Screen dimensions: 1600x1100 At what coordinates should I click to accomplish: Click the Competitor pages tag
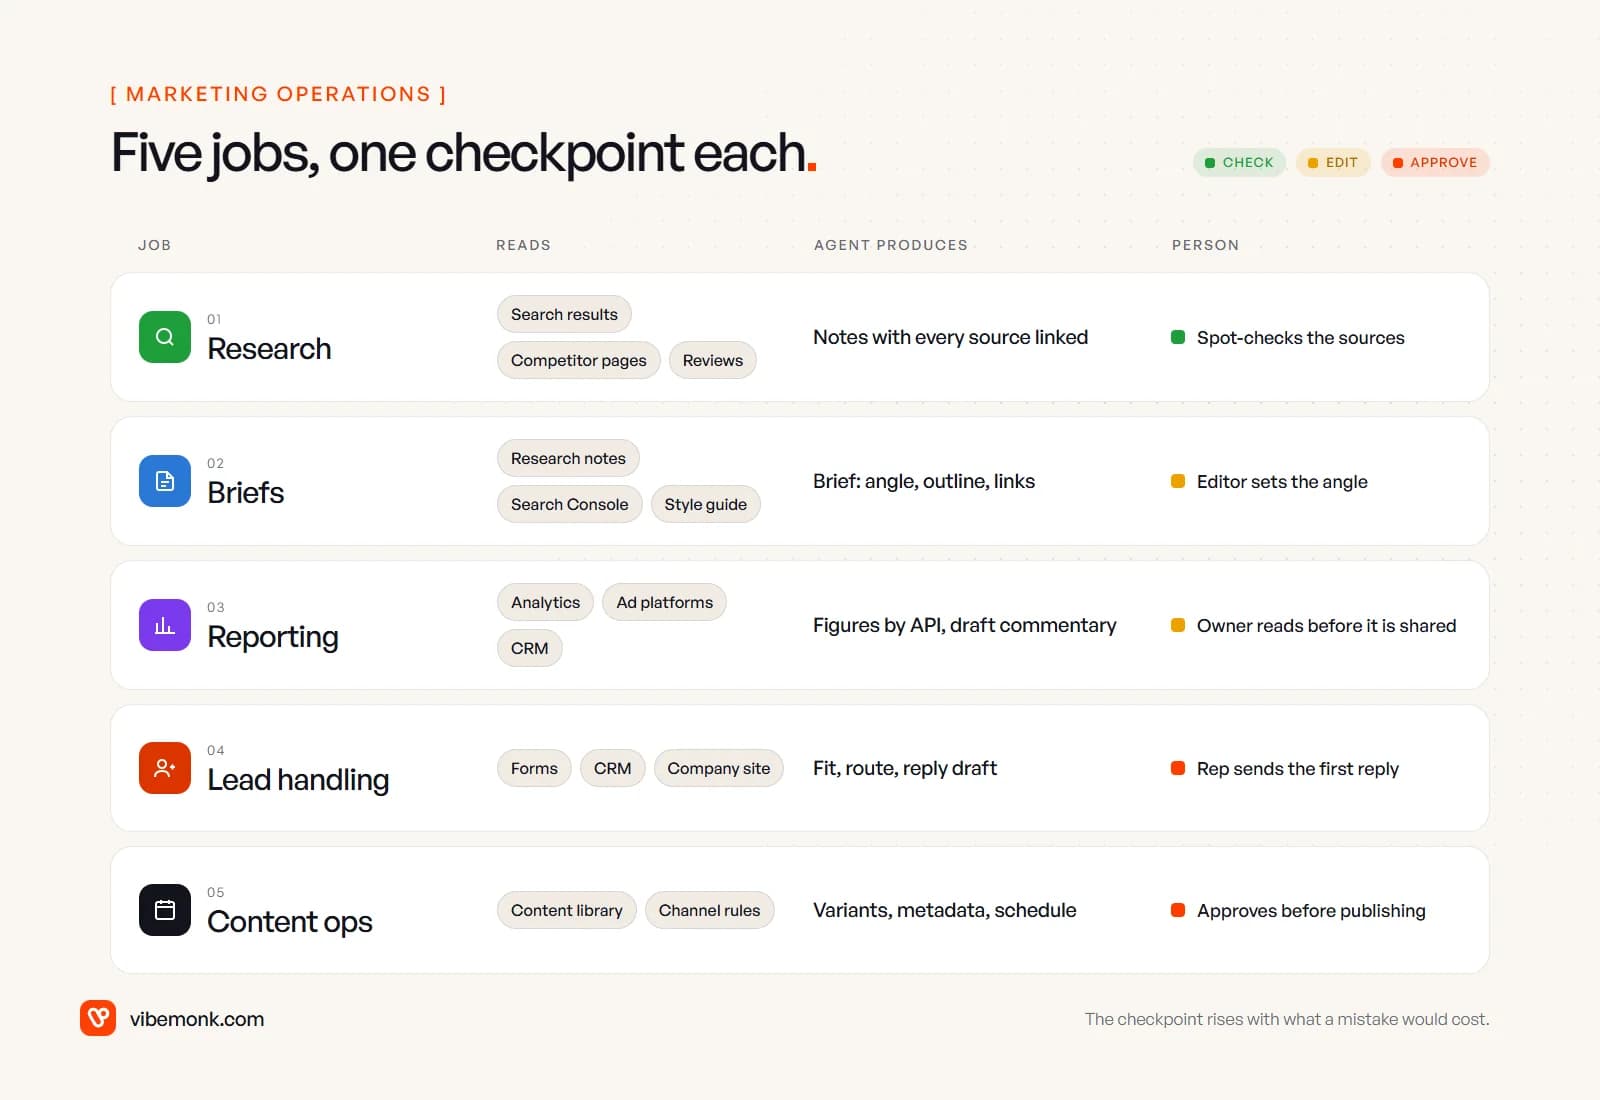tap(579, 360)
